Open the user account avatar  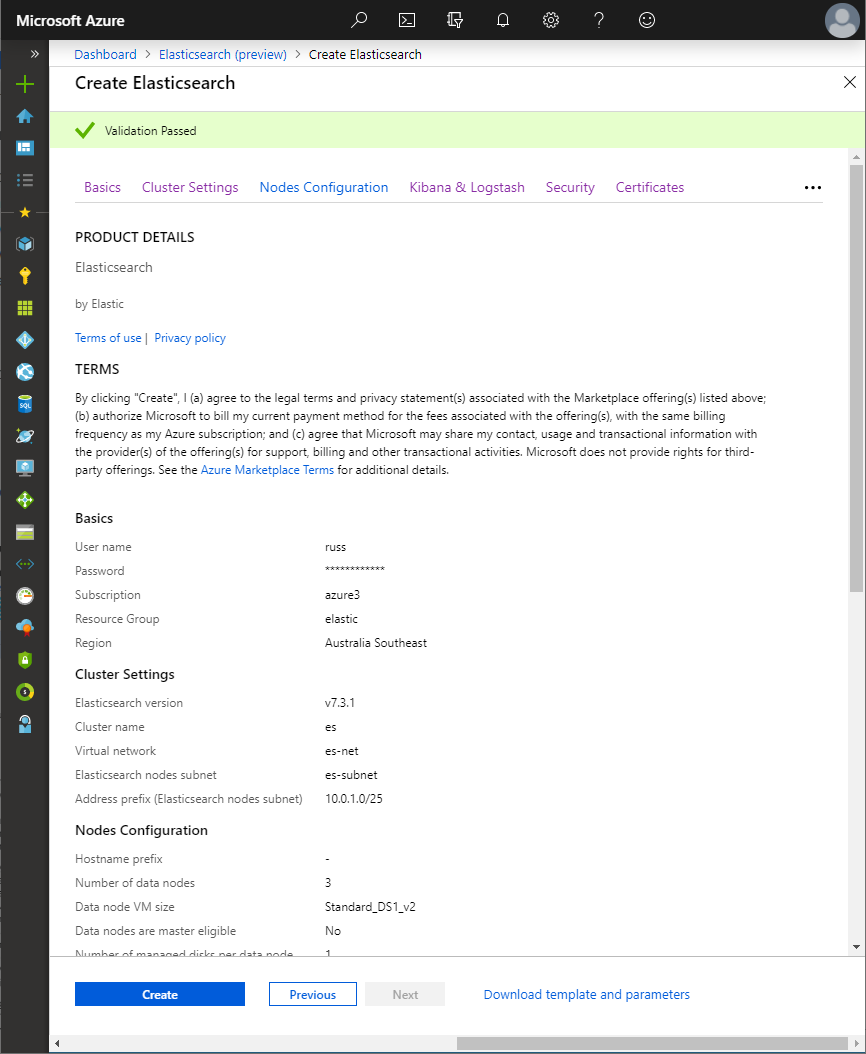coord(842,20)
